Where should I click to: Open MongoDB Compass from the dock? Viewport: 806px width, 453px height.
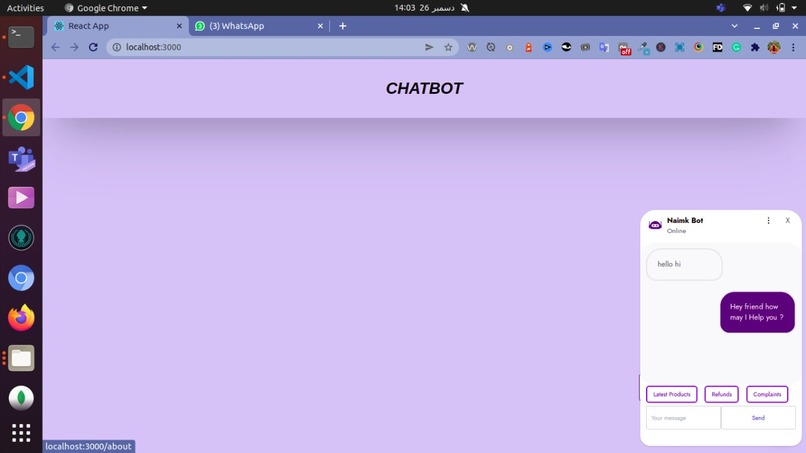(21, 398)
